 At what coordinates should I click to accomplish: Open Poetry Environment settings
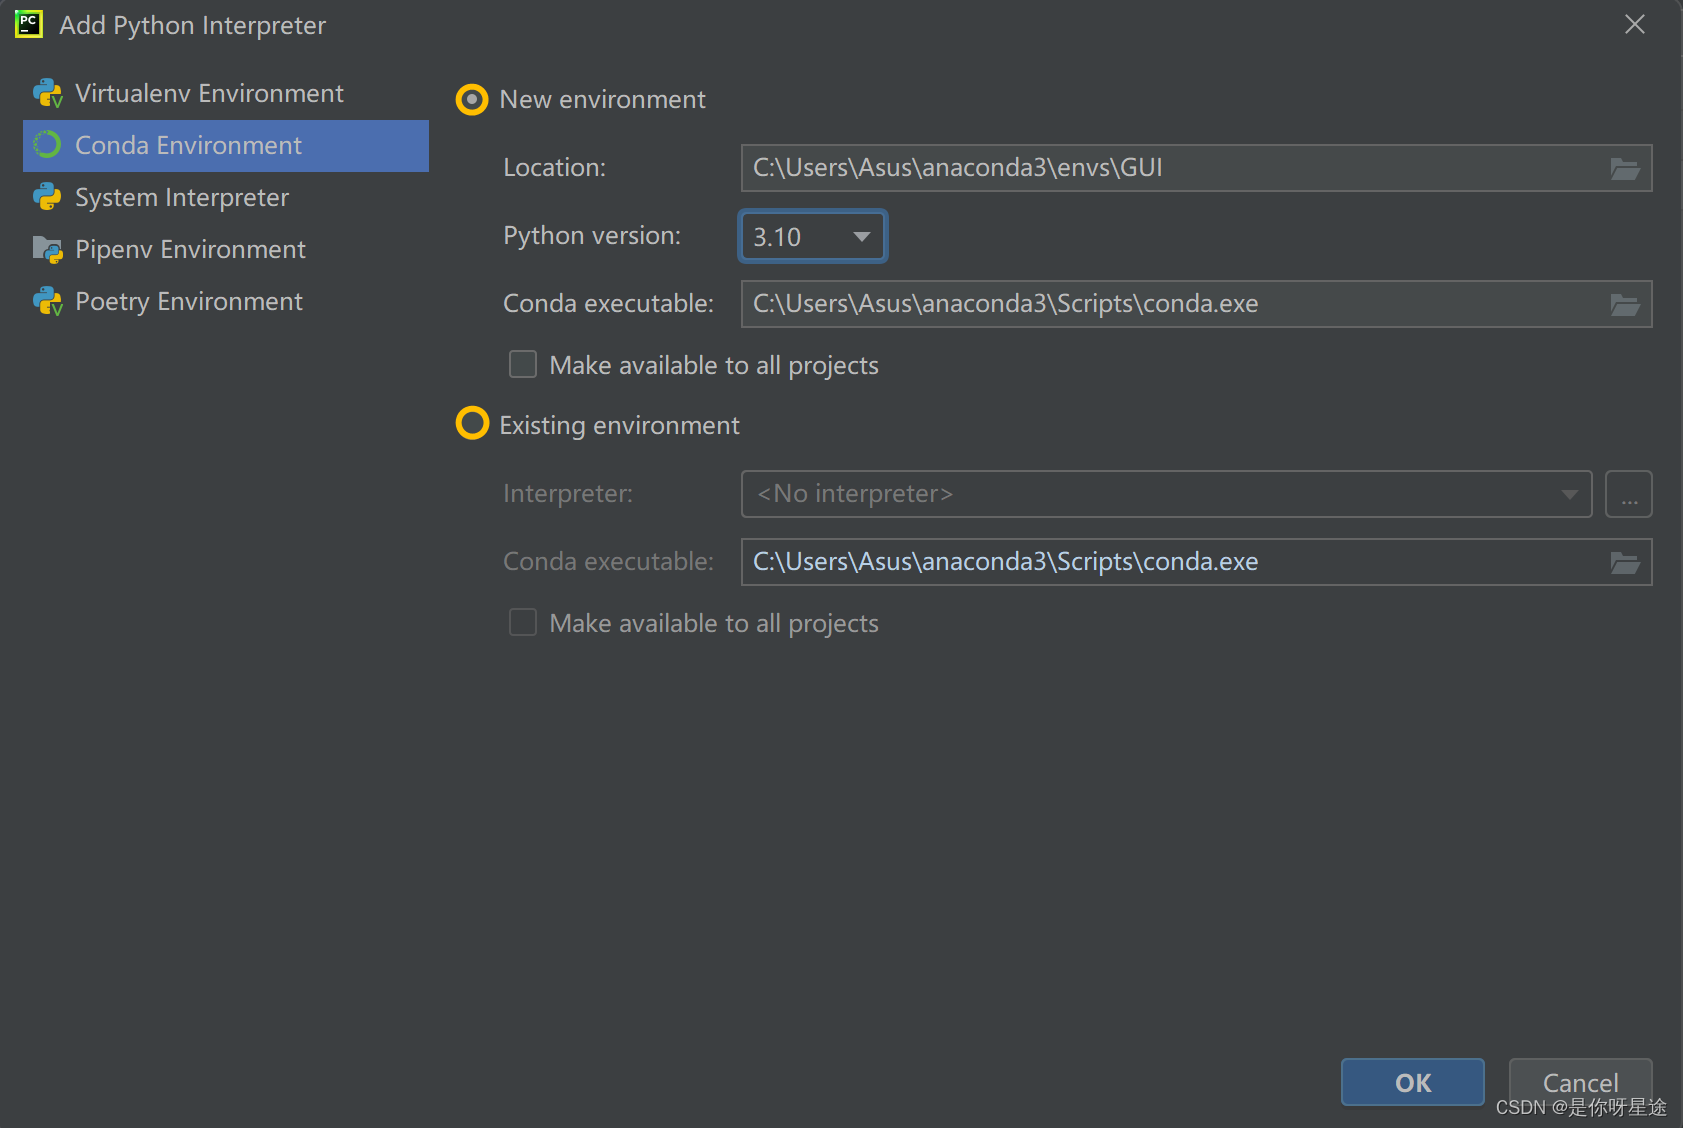226,301
